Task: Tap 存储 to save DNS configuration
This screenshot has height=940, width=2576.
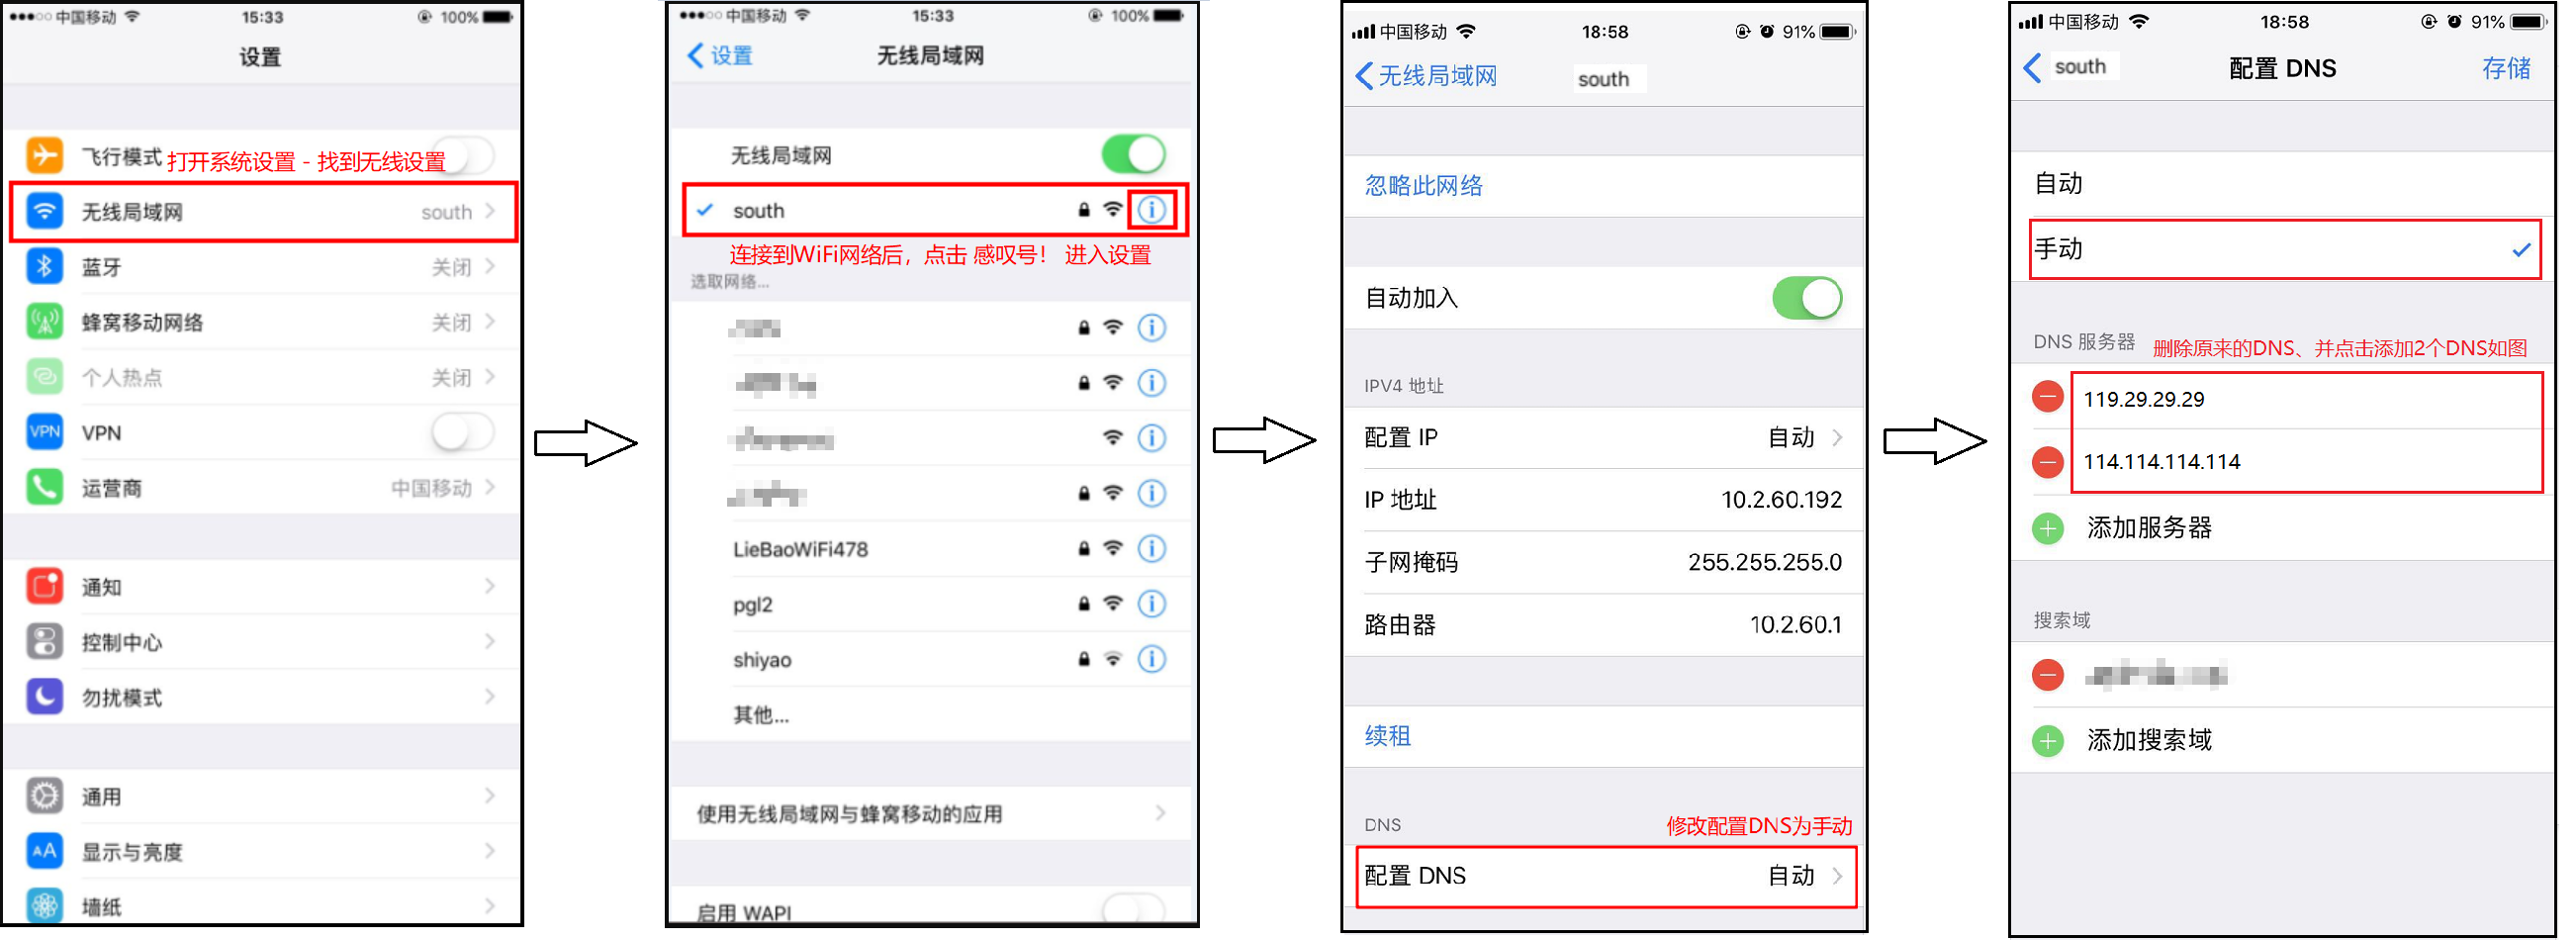Action: click(x=2505, y=68)
